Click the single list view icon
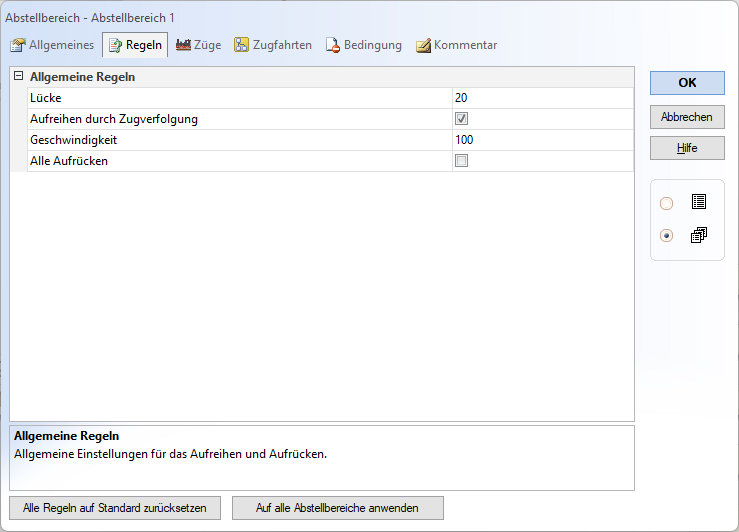This screenshot has height=532, width=739. (698, 202)
